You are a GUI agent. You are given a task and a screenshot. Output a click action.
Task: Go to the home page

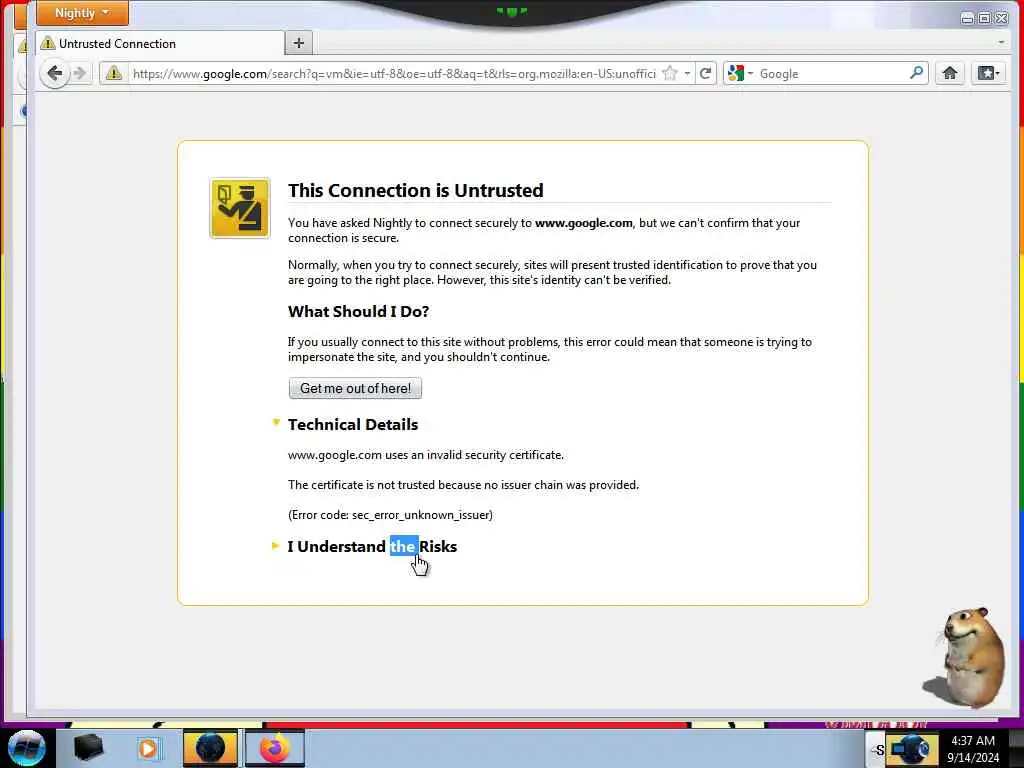click(x=950, y=73)
